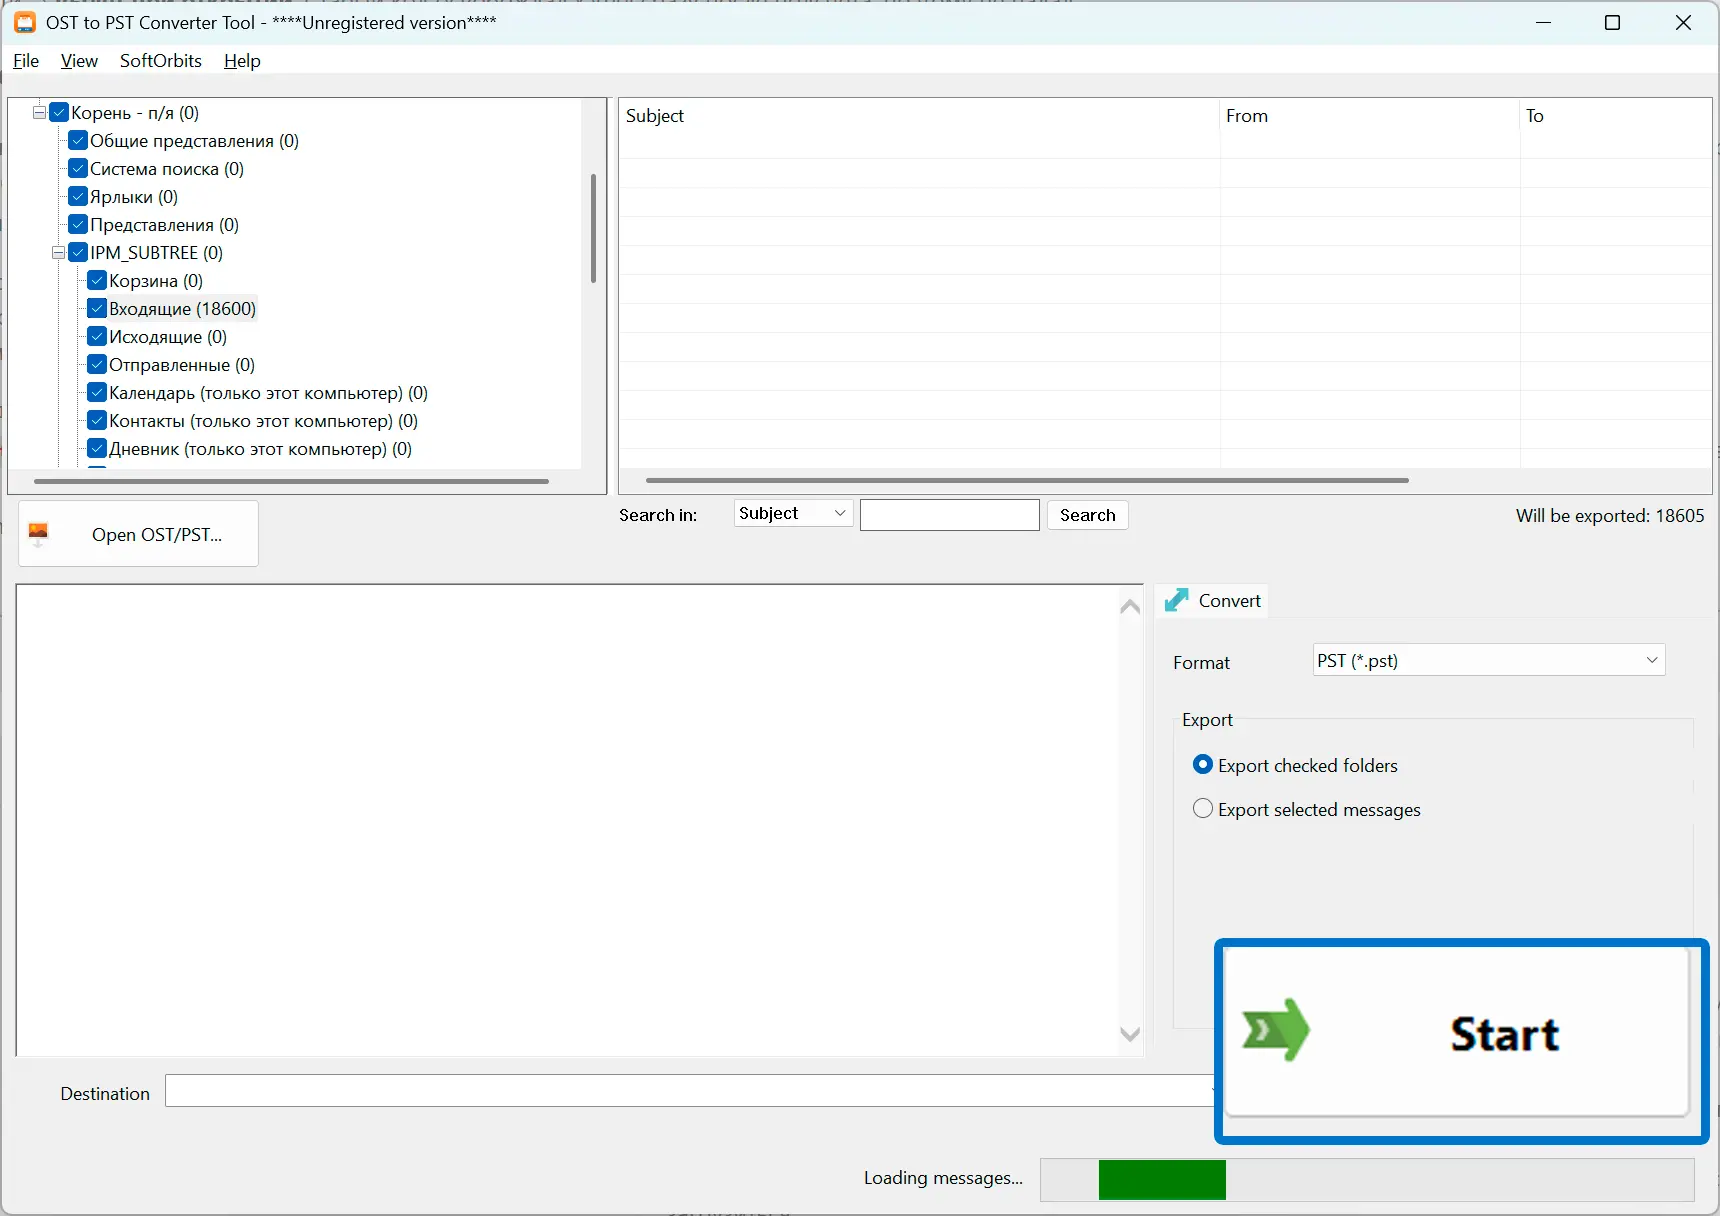Click the folder tree vertical scrollbar
1720x1216 pixels.
(x=593, y=228)
